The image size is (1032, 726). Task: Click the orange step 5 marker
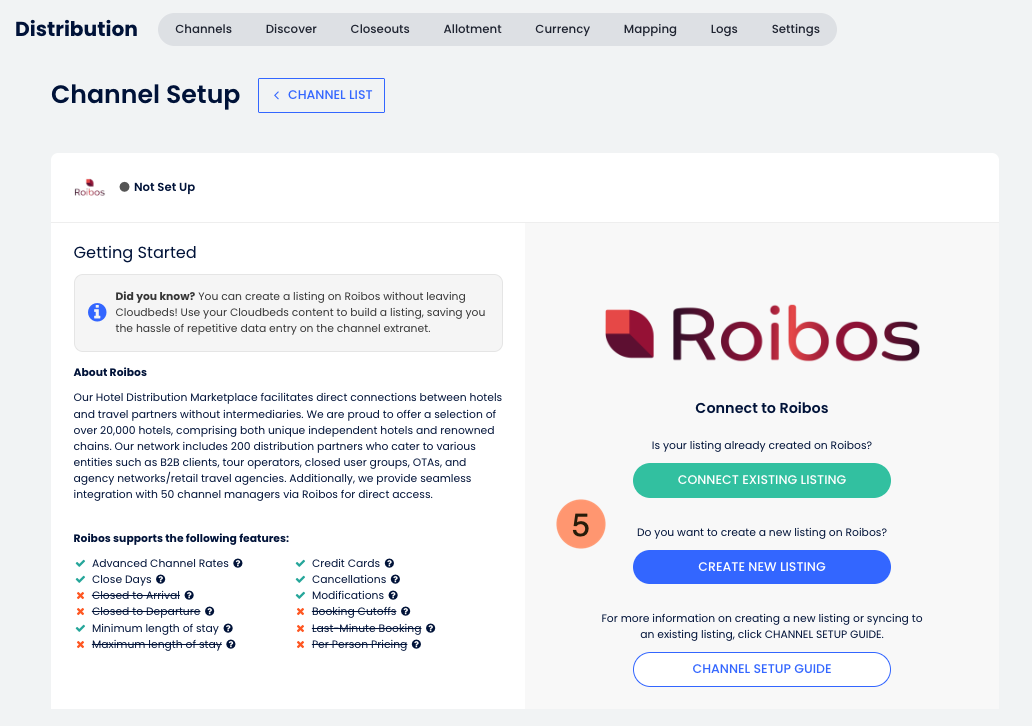pyautogui.click(x=580, y=525)
